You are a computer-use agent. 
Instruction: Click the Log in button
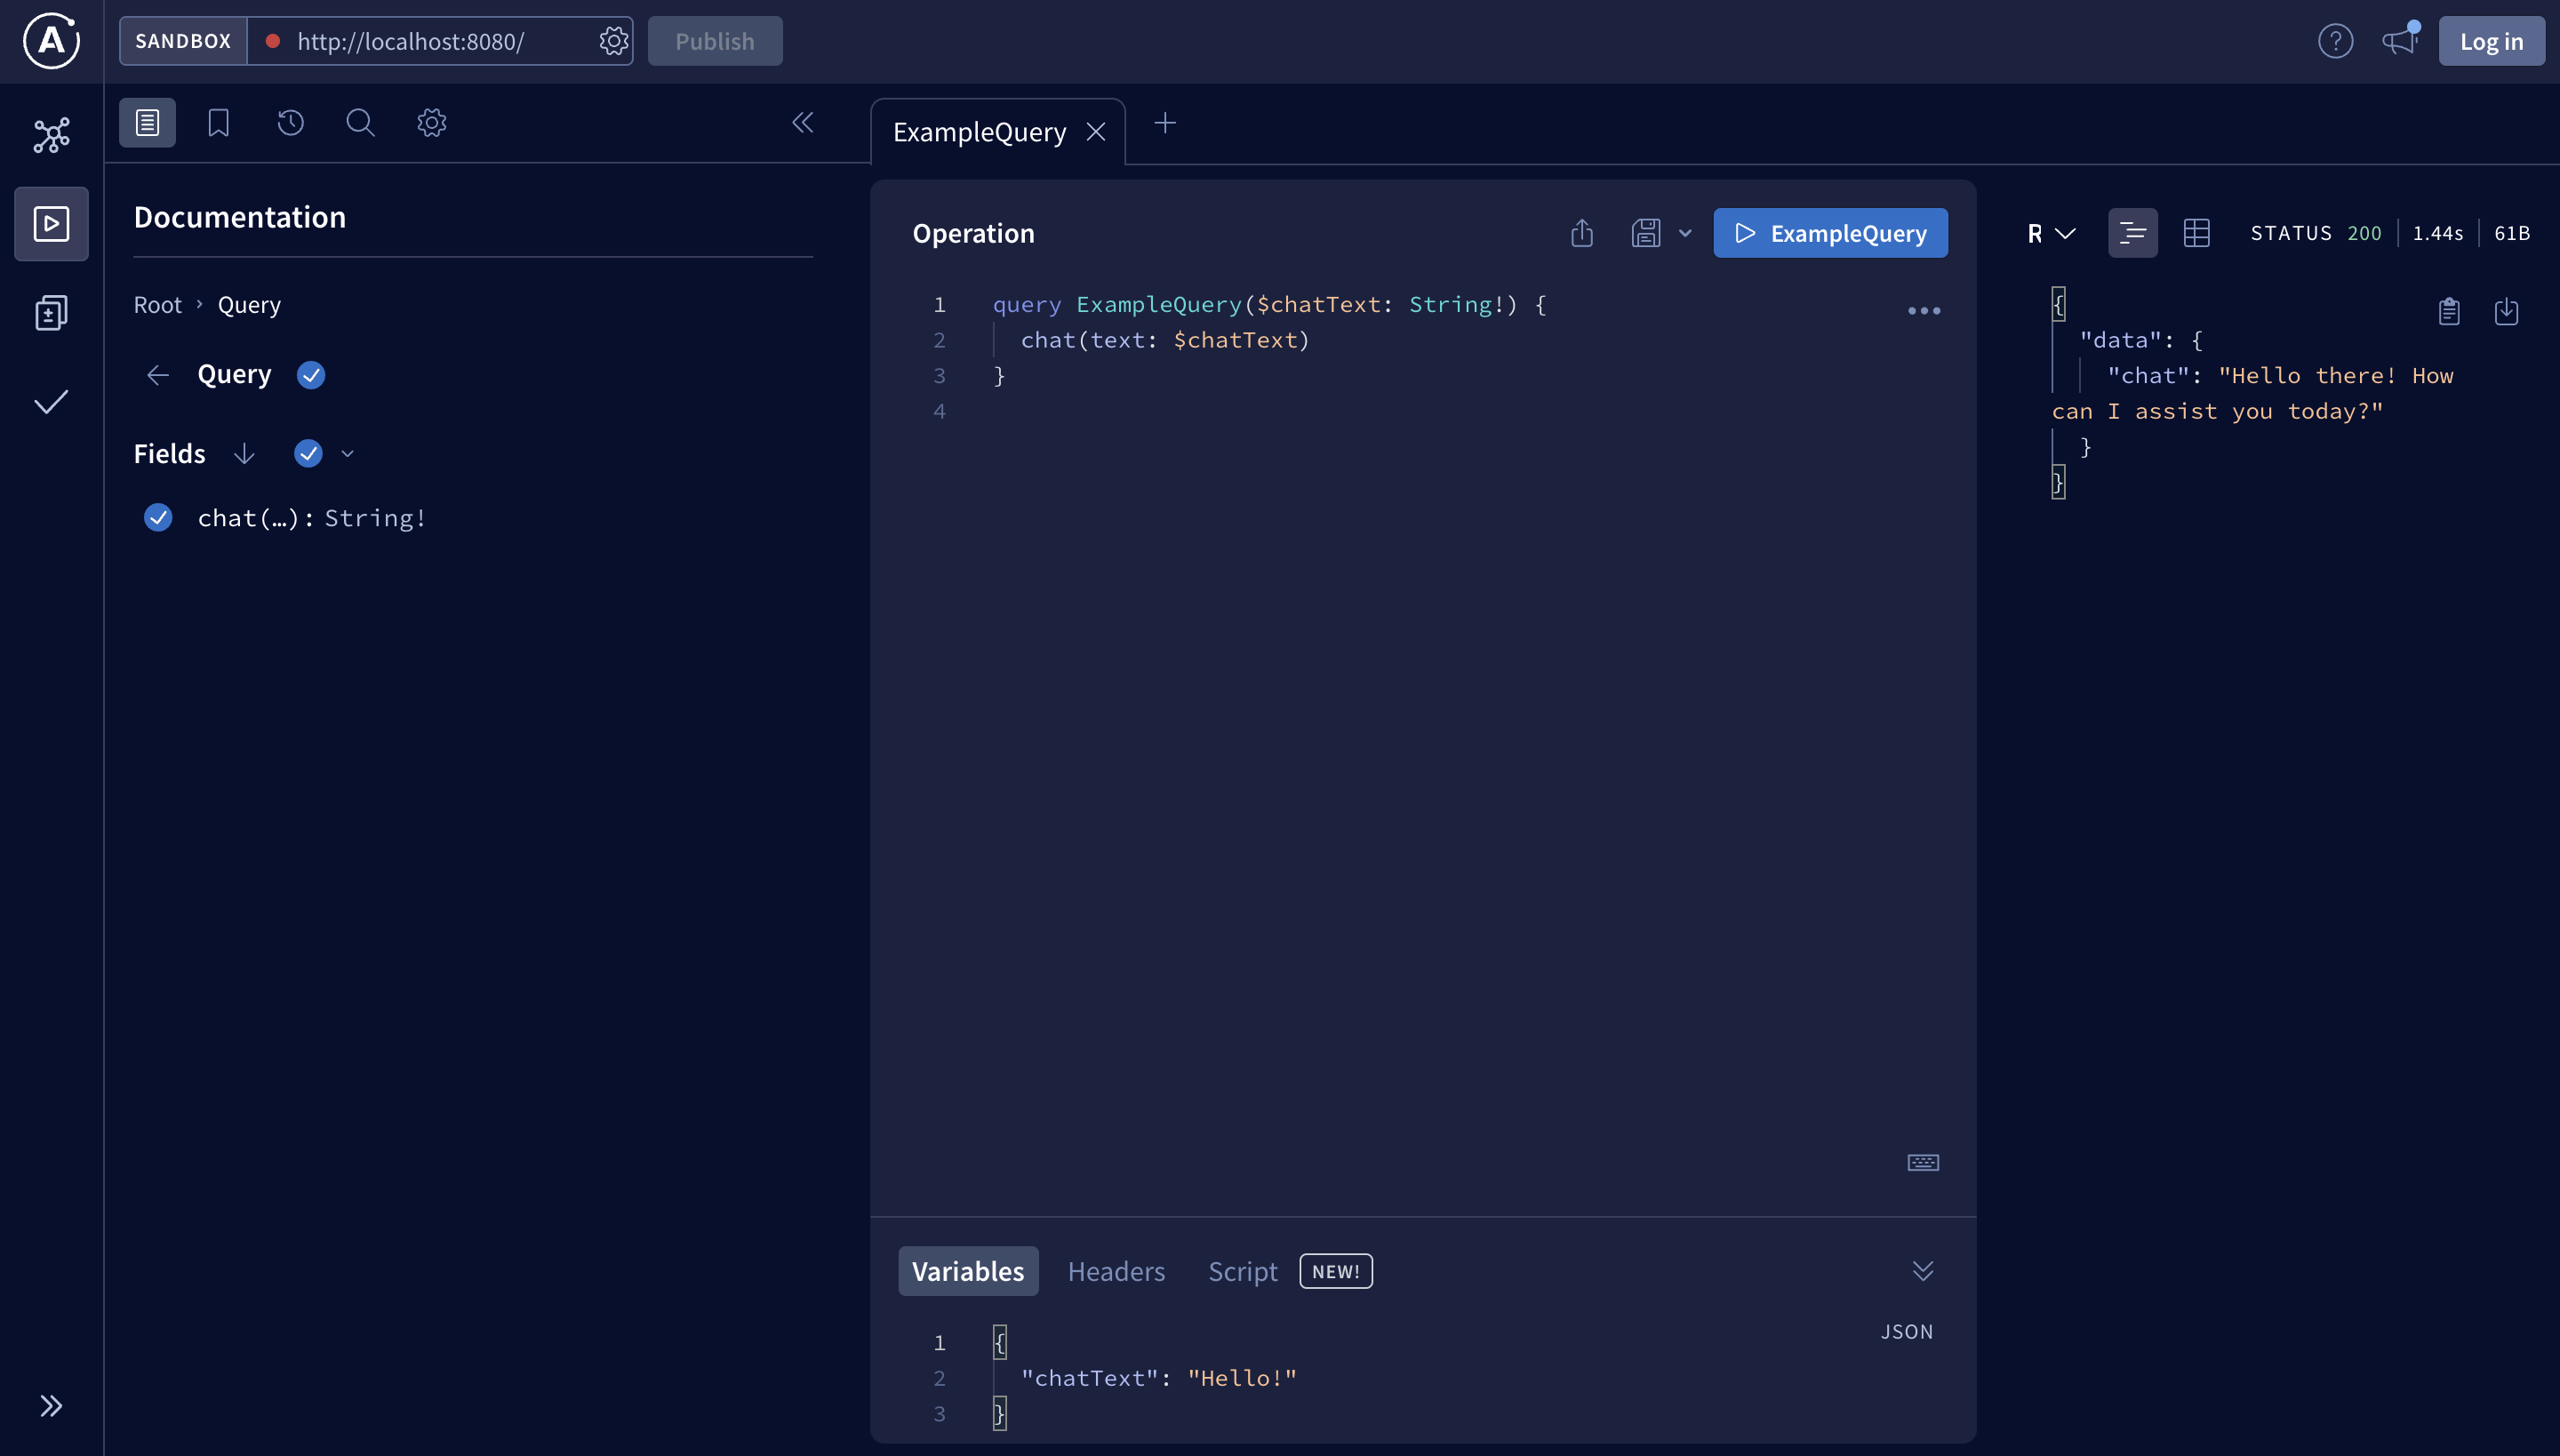point(2491,41)
